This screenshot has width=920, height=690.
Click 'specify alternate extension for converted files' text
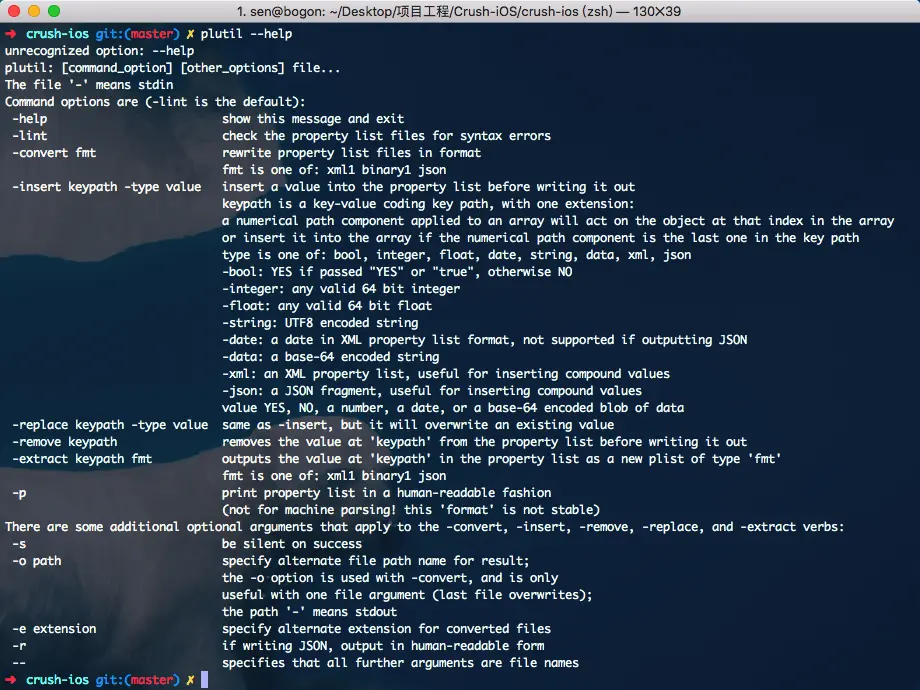(x=386, y=629)
